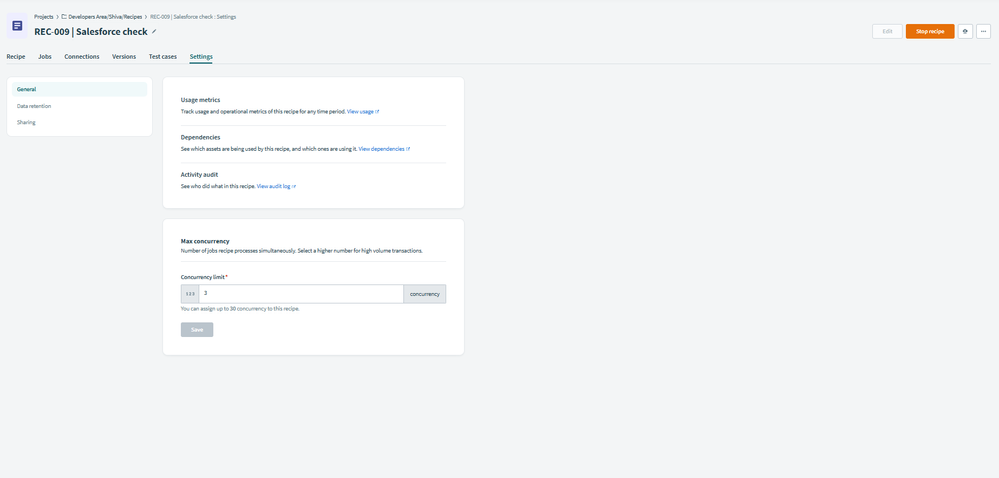Open the Recipe tab
Screen dimensions: 999x478
tap(16, 57)
